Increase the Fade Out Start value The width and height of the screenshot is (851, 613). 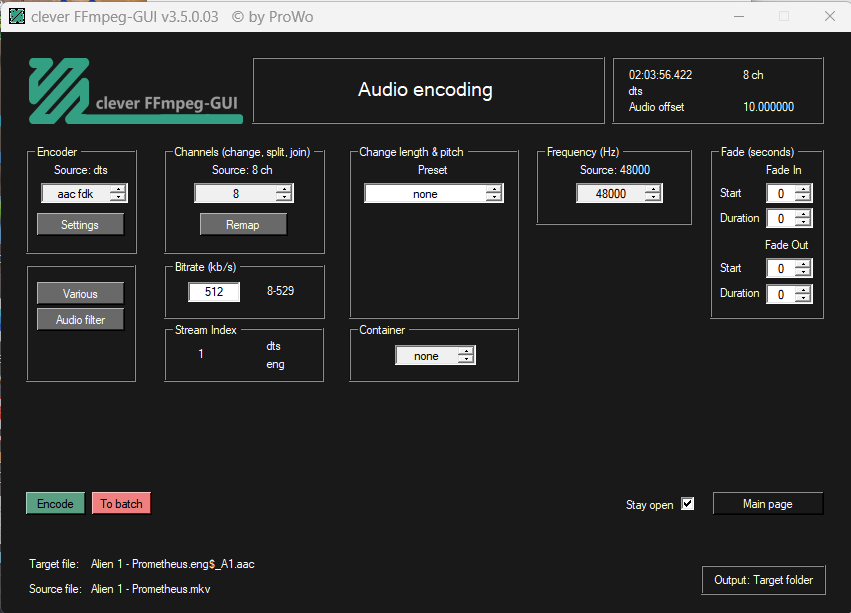pos(803,264)
